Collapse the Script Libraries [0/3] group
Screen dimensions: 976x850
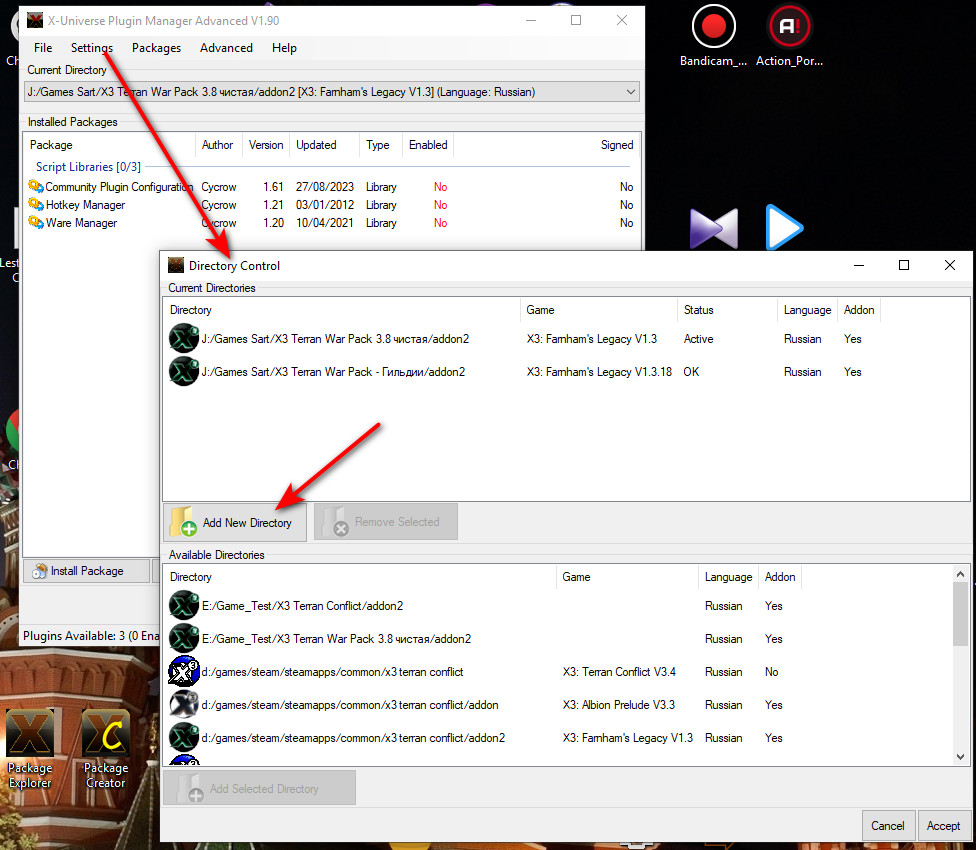[x=88, y=167]
